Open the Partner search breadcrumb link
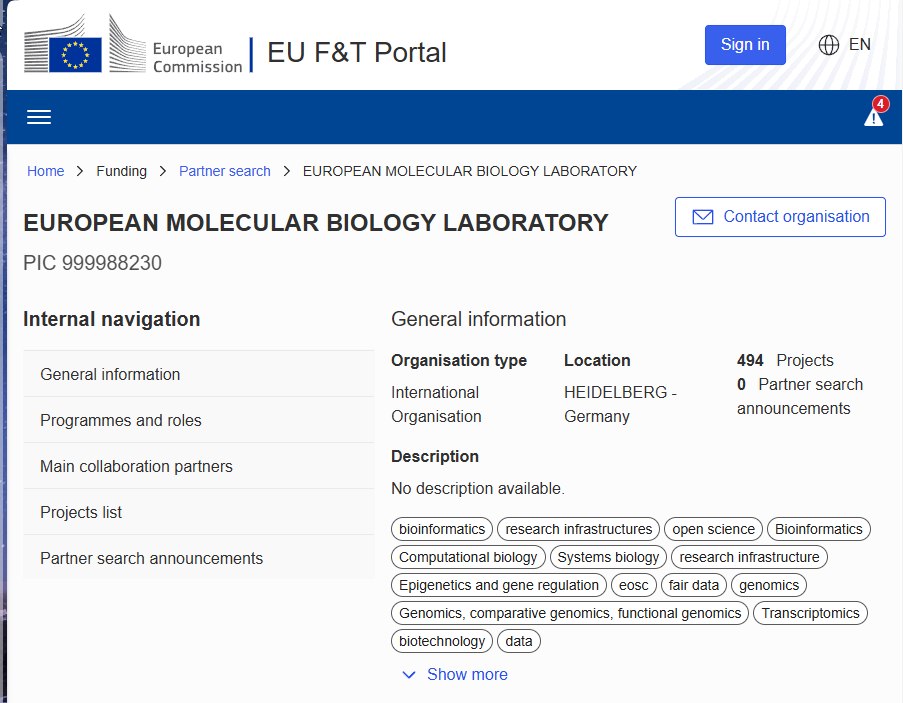 click(x=225, y=171)
